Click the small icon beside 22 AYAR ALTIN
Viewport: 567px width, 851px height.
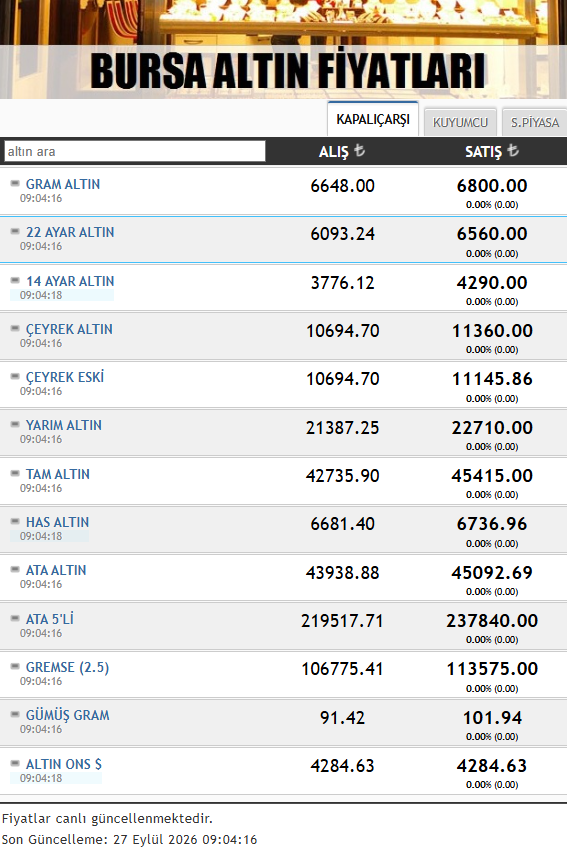15,231
